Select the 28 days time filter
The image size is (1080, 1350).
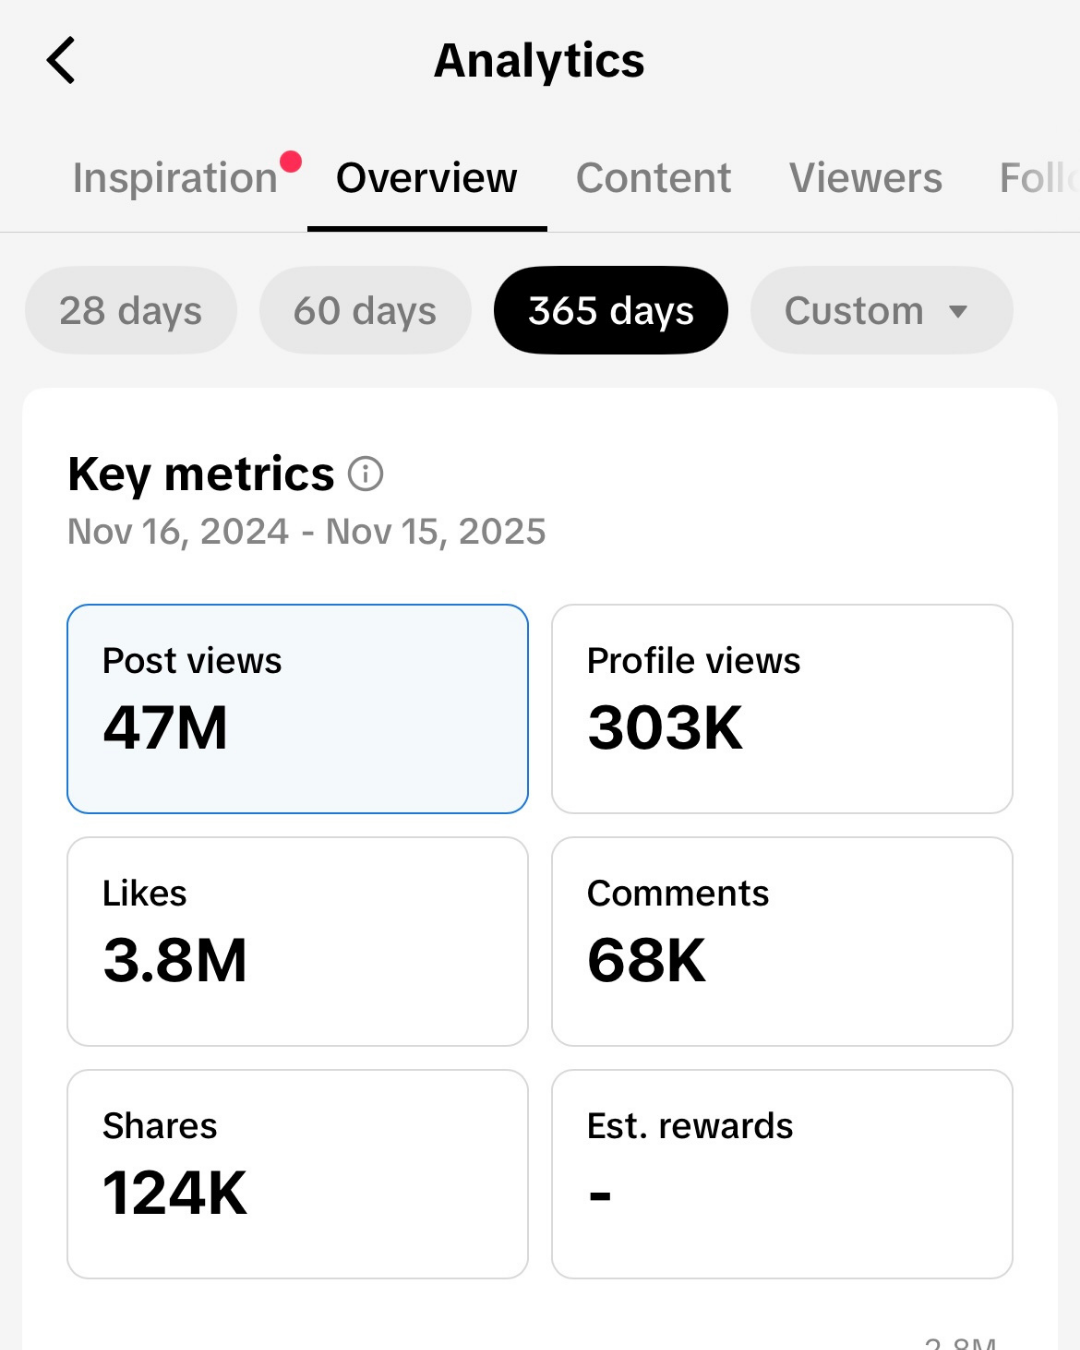pos(130,310)
